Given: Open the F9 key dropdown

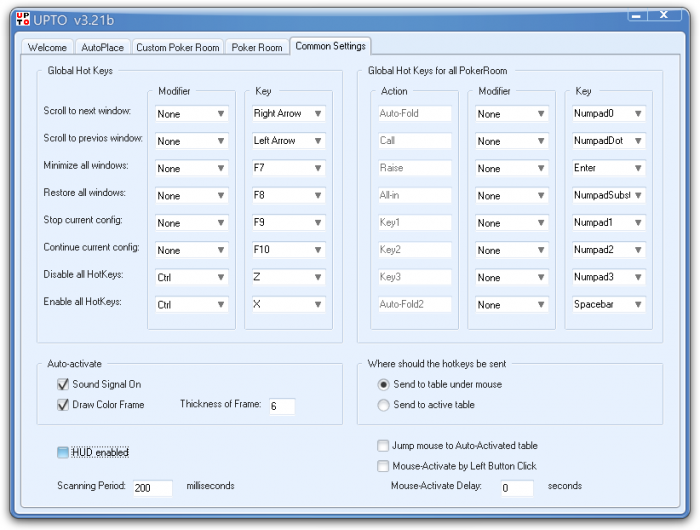Looking at the screenshot, I should pyautogui.click(x=288, y=222).
